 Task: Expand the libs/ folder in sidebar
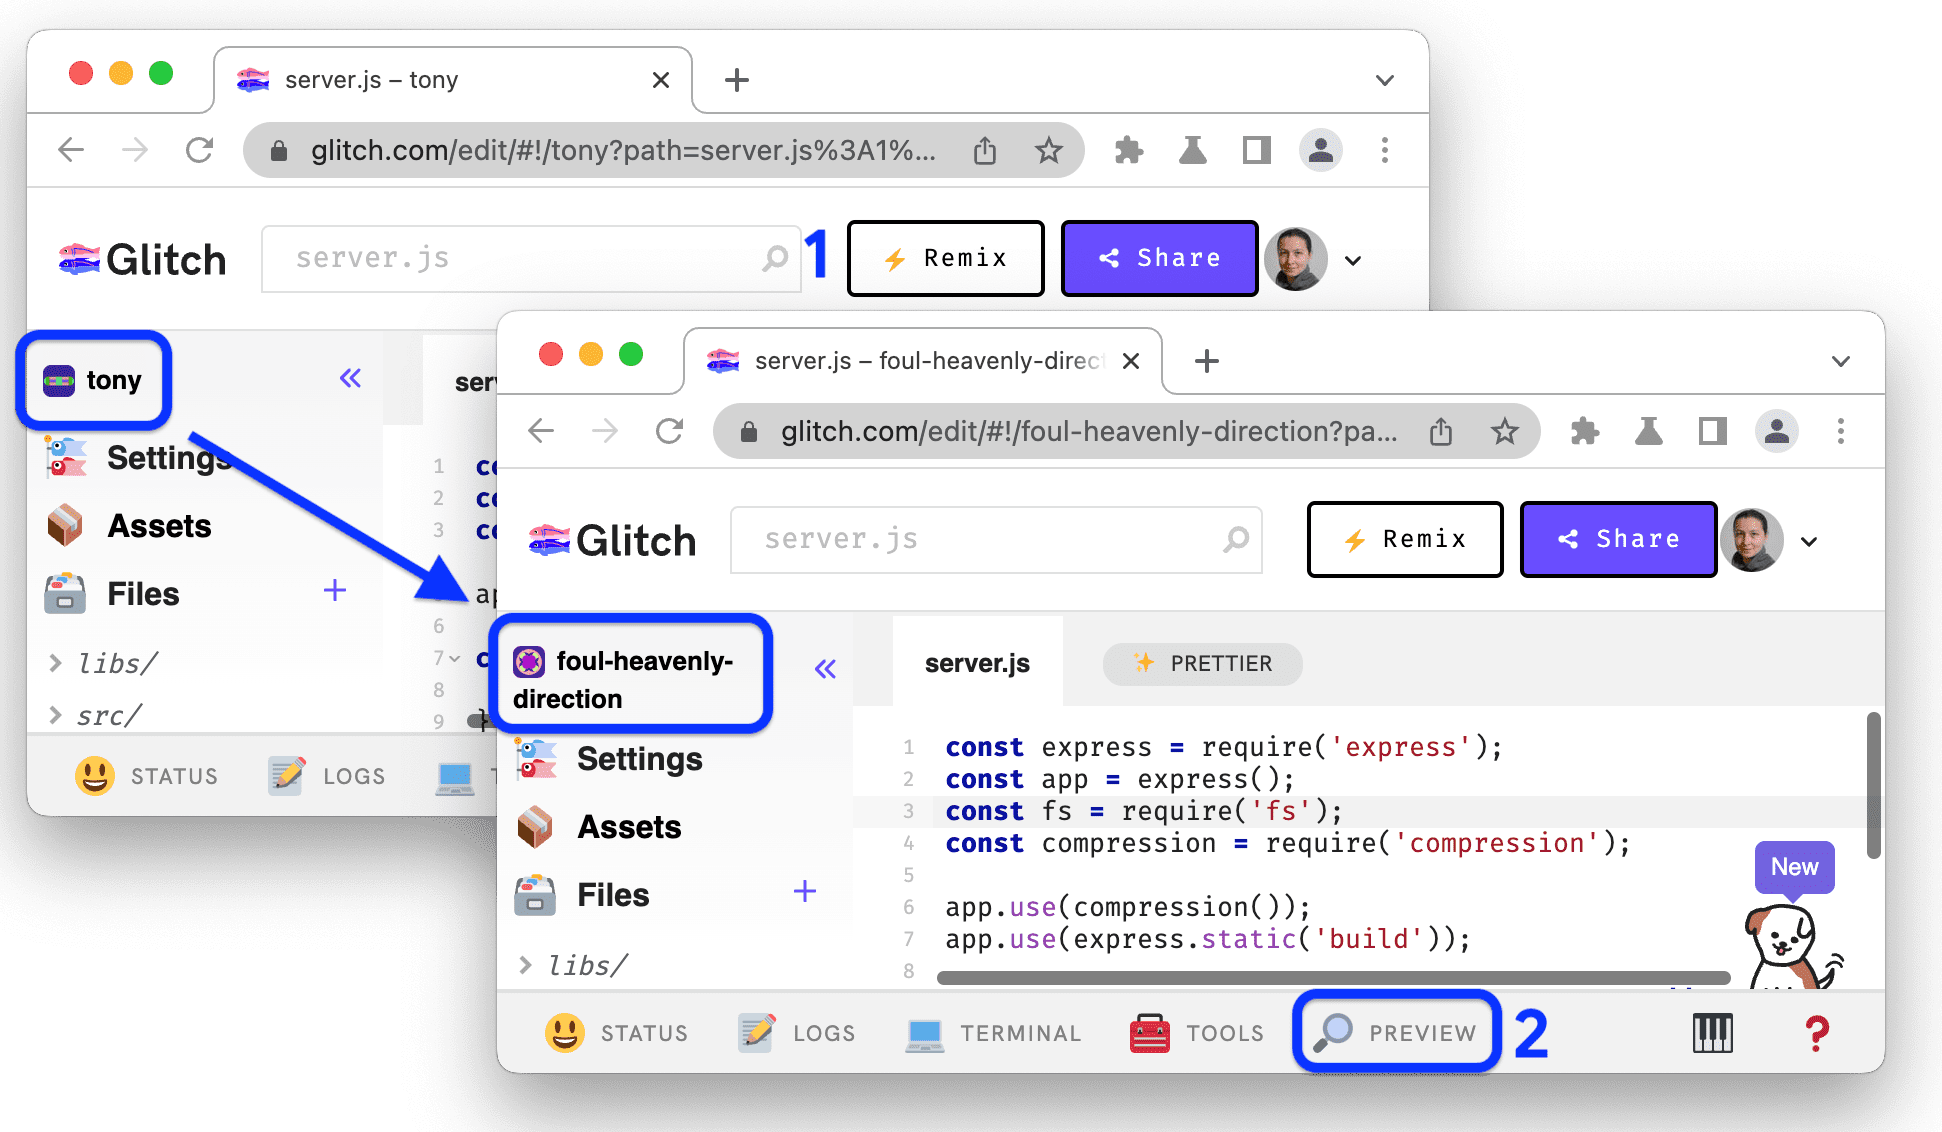click(527, 965)
